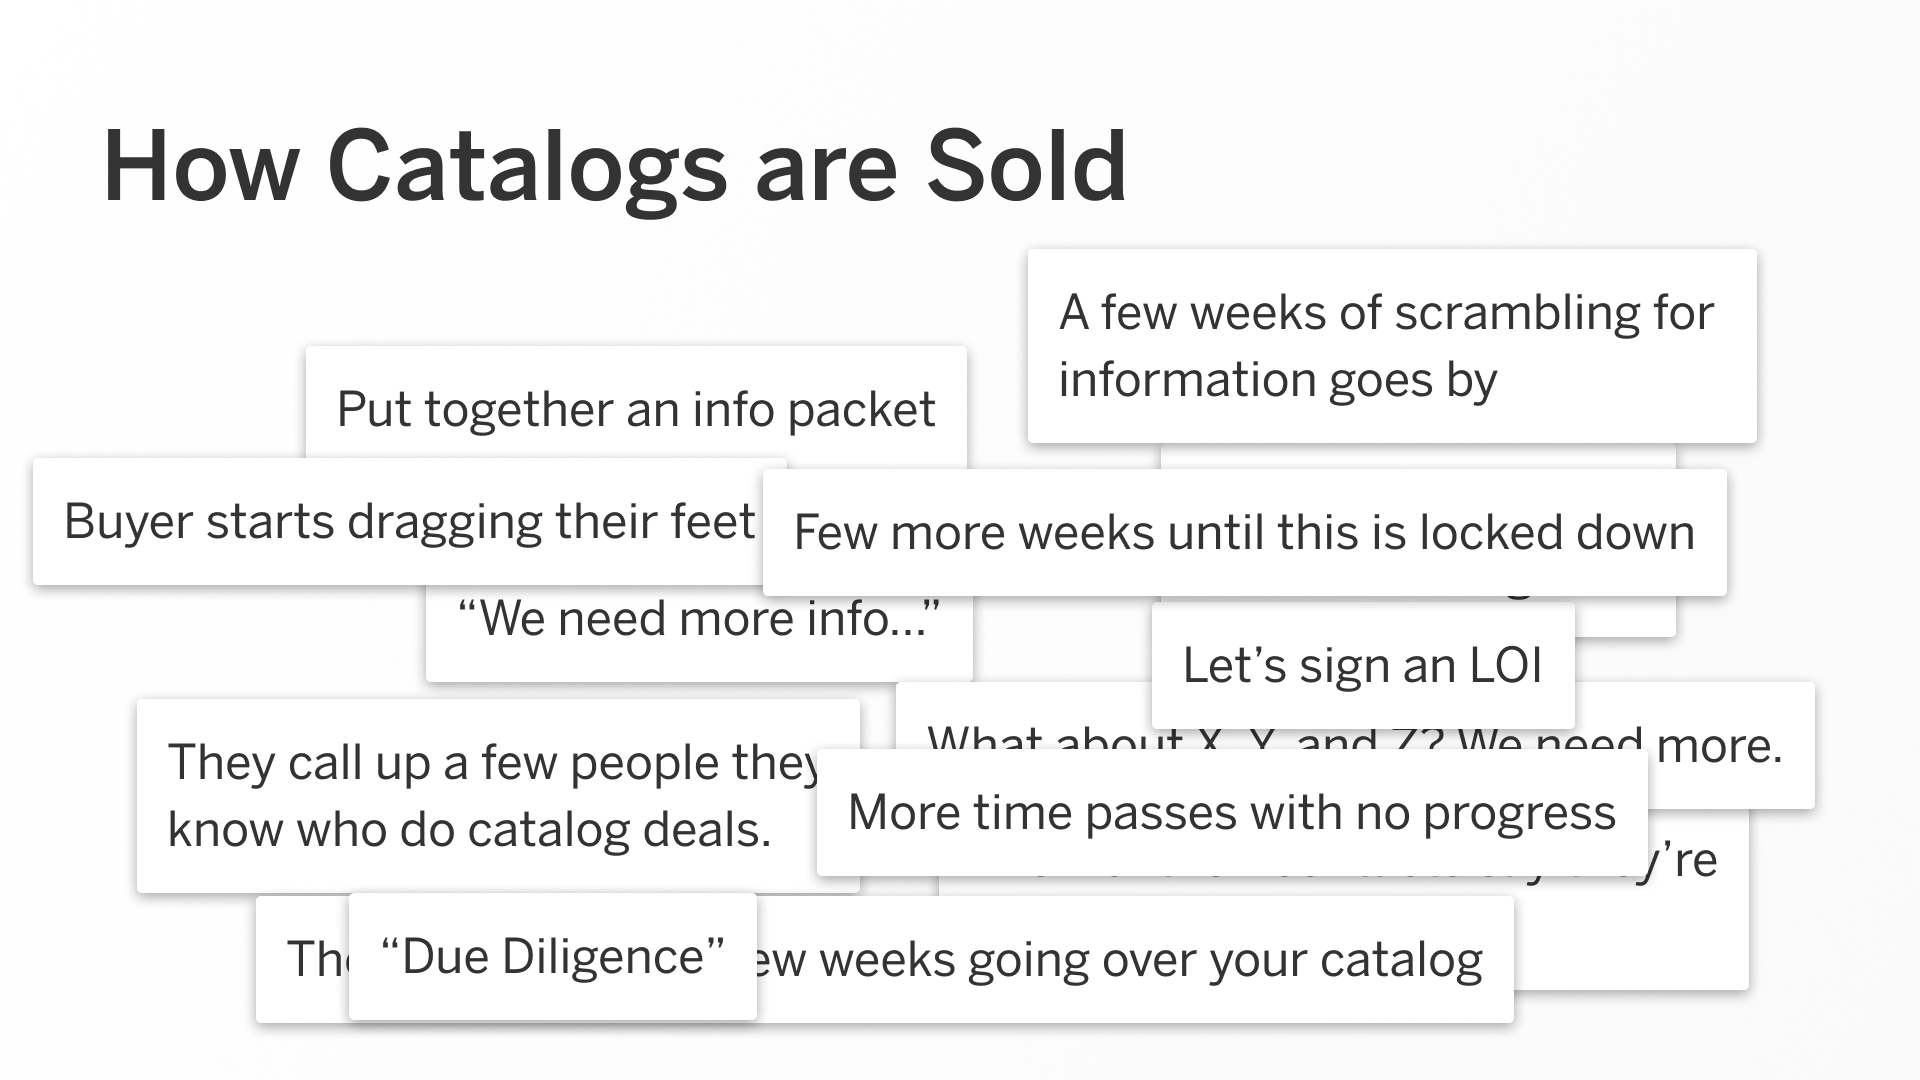This screenshot has height=1080, width=1920.
Task: Click 'Few more weeks until this is locked down'
Action: (1244, 533)
